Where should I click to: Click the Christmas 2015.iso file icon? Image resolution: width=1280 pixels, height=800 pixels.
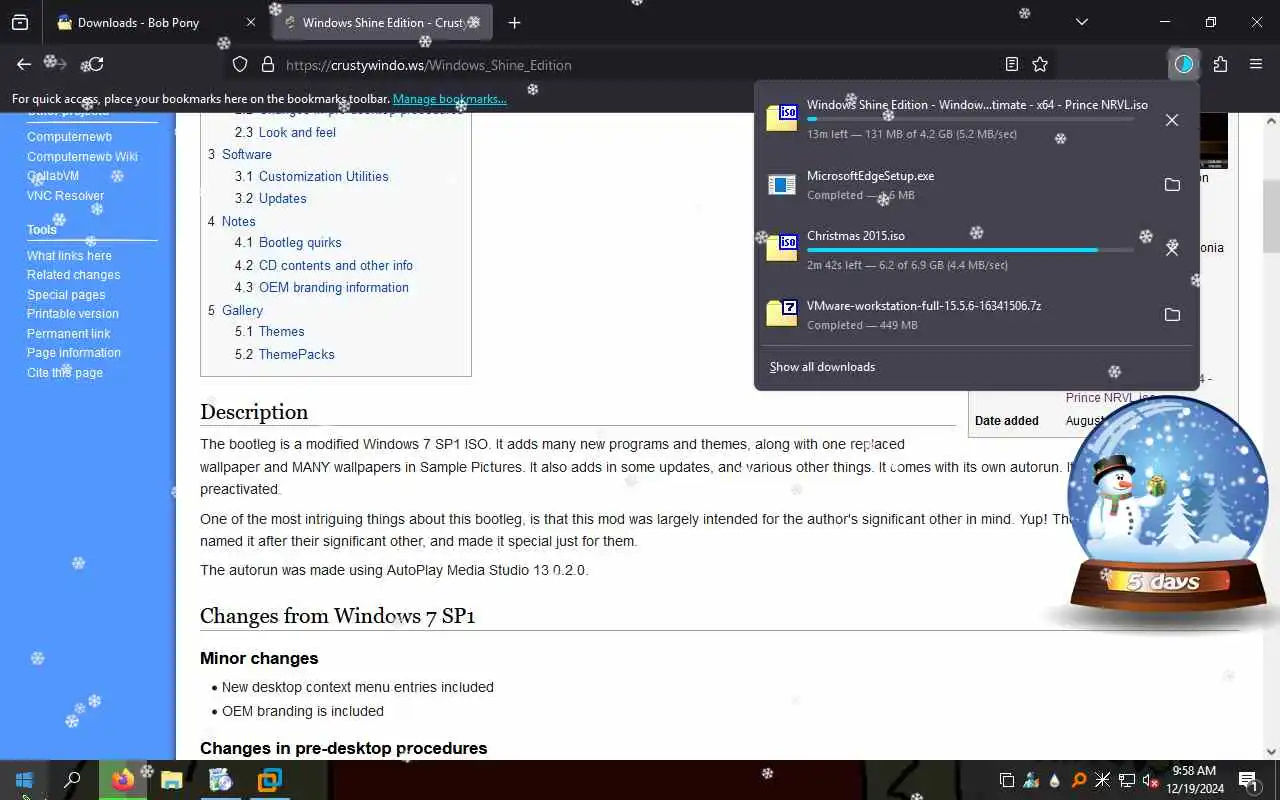point(782,246)
